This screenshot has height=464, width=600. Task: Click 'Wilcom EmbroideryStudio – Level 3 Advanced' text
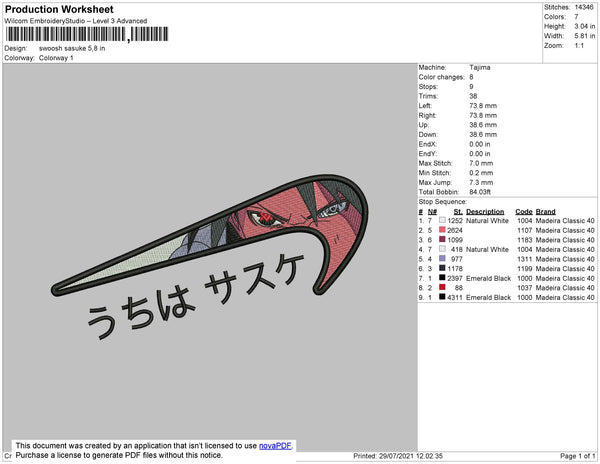[76, 21]
